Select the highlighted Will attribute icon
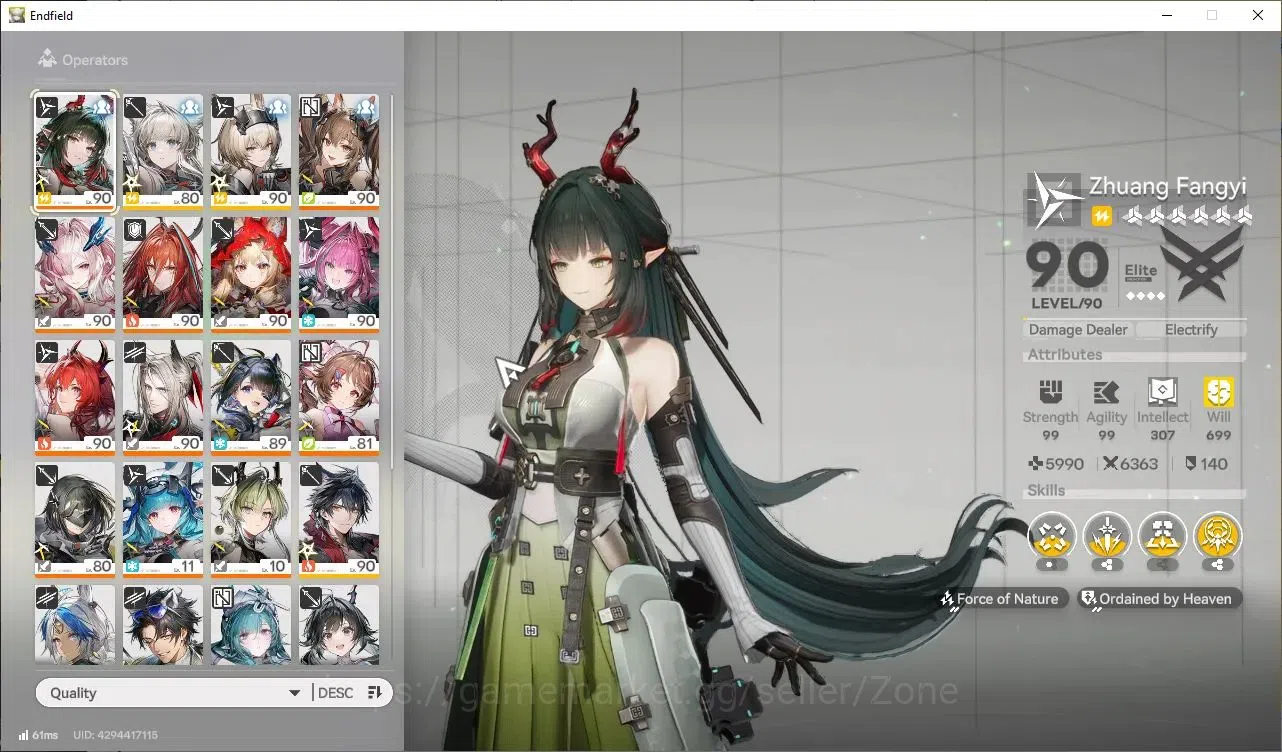The height and width of the screenshot is (752, 1282). coord(1219,392)
